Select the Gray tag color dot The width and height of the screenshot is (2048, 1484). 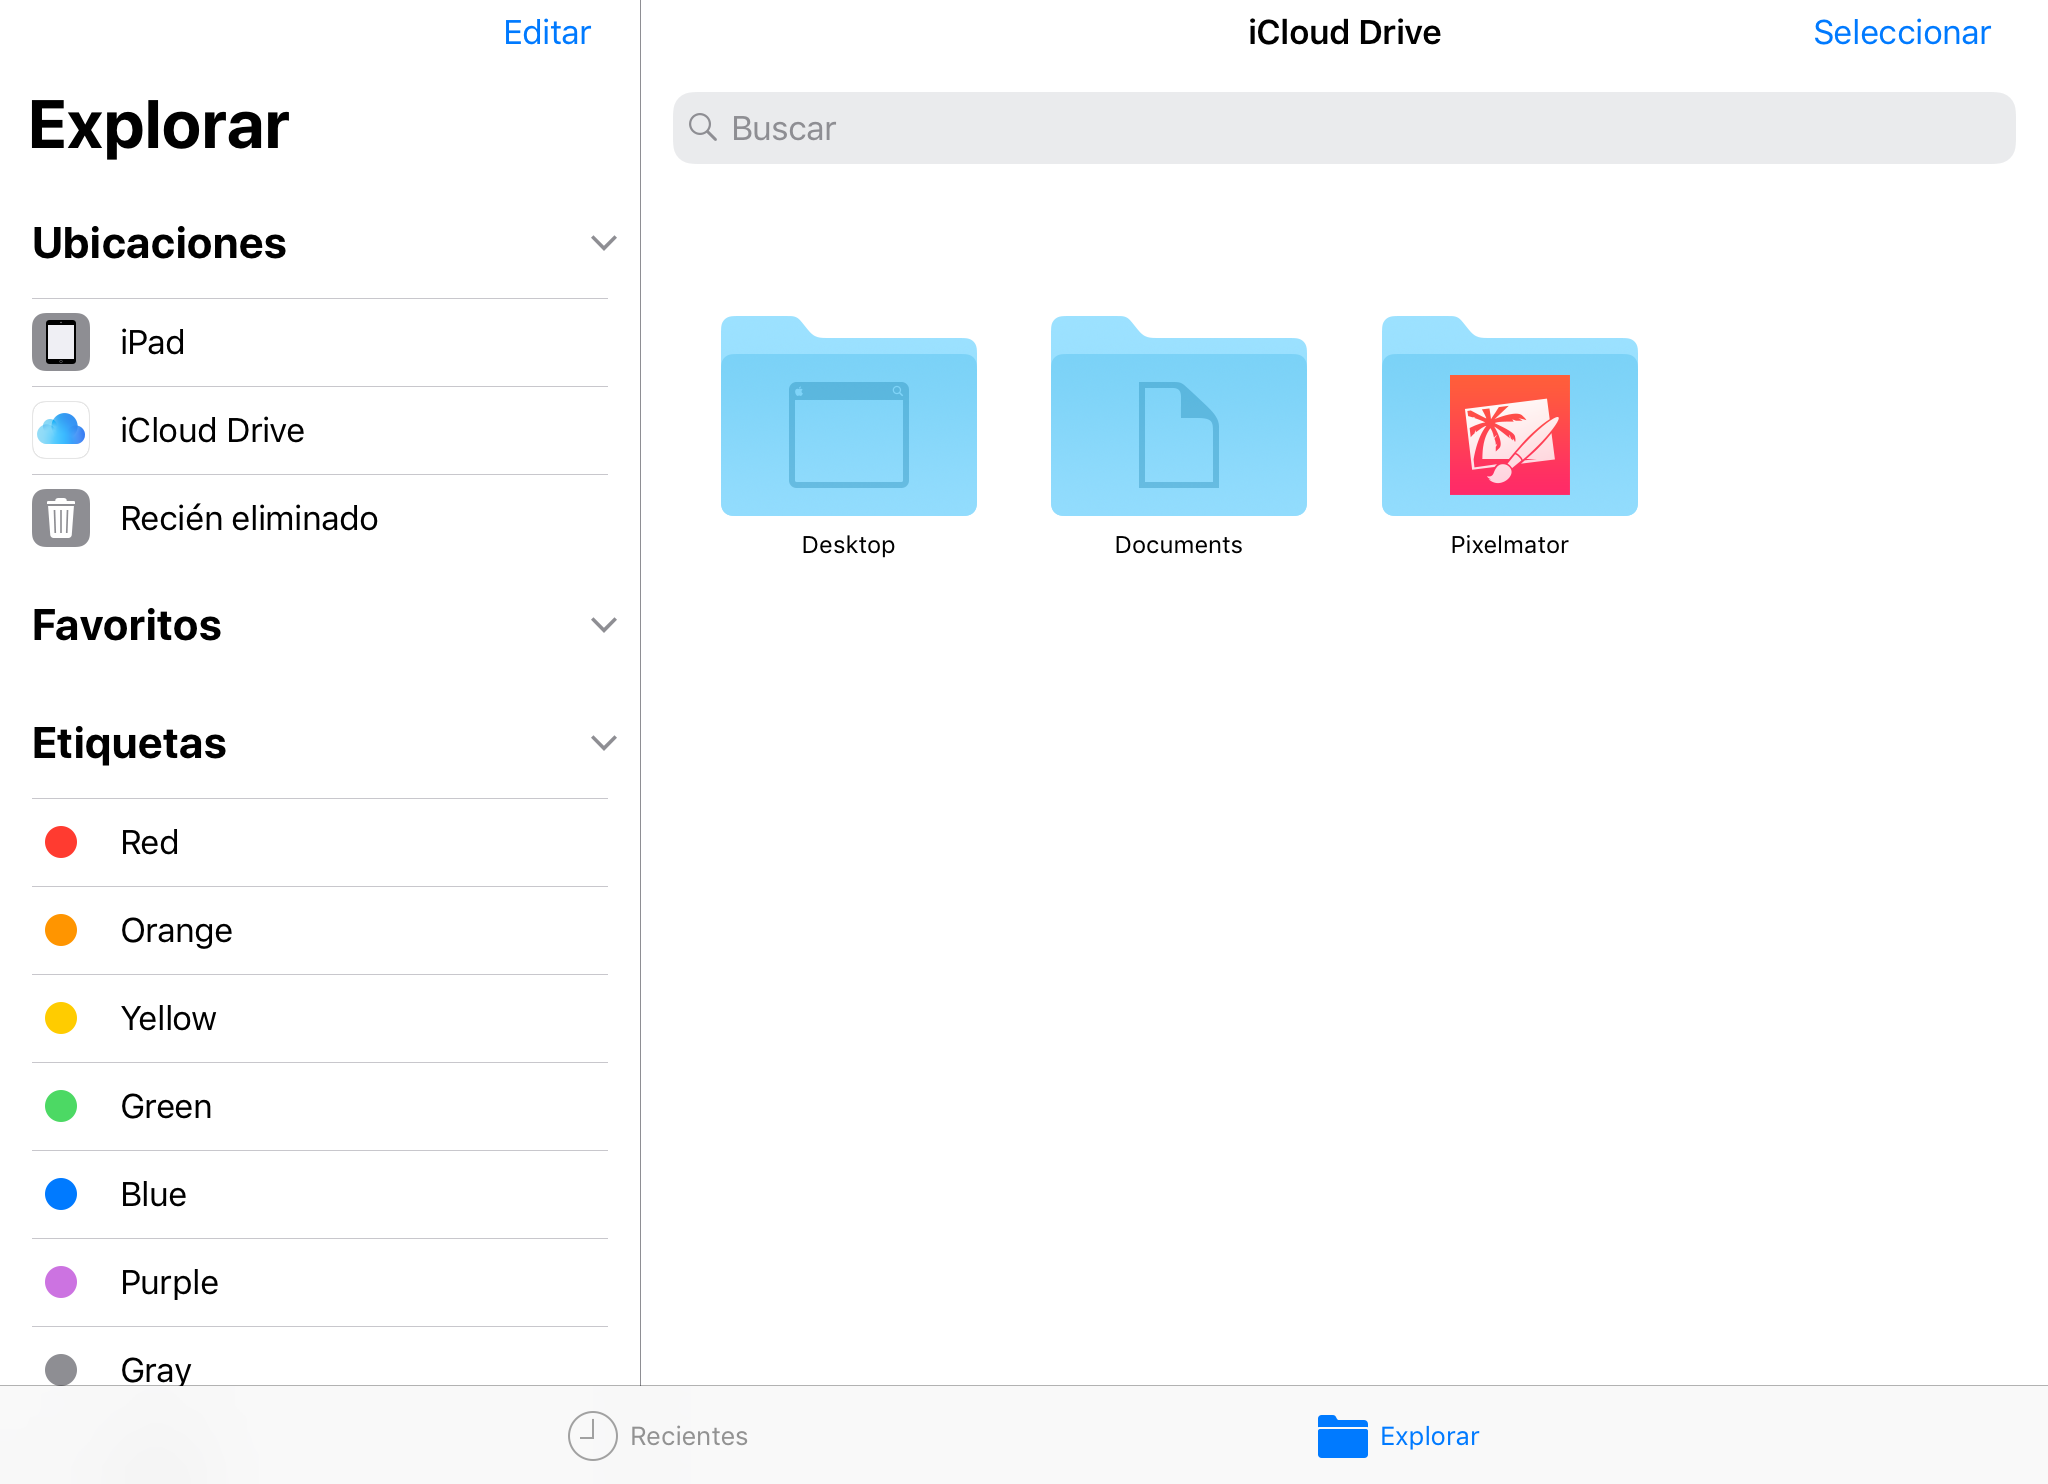[x=61, y=1369]
